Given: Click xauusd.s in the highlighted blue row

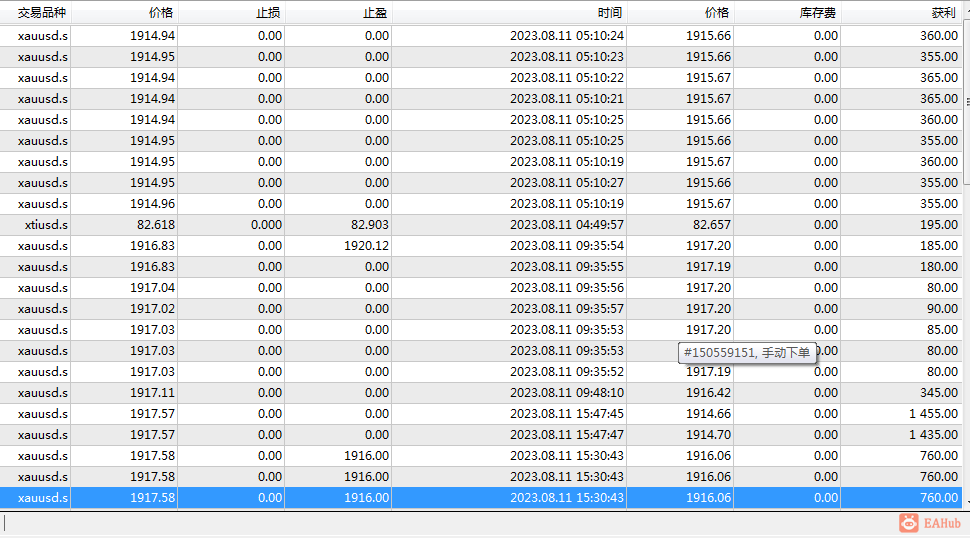Looking at the screenshot, I should [x=43, y=498].
